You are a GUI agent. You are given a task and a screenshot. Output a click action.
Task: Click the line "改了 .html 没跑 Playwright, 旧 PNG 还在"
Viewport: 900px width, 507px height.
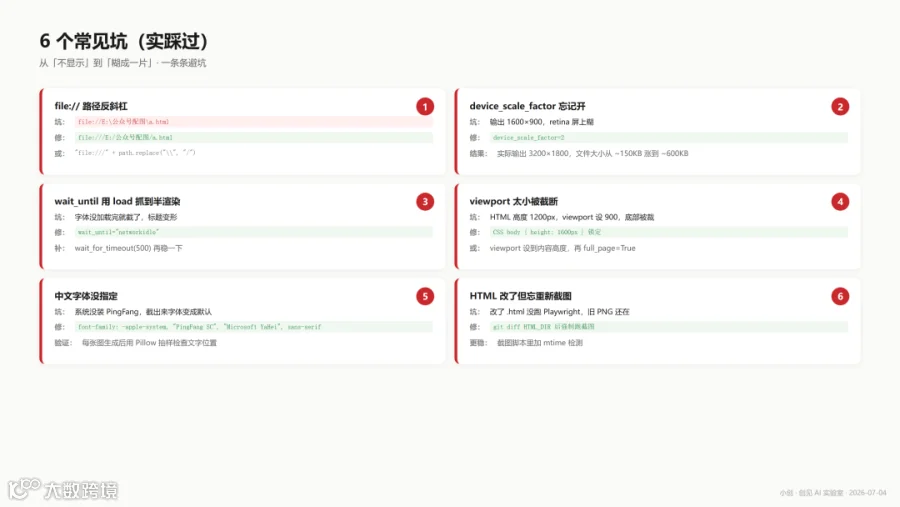coord(560,312)
